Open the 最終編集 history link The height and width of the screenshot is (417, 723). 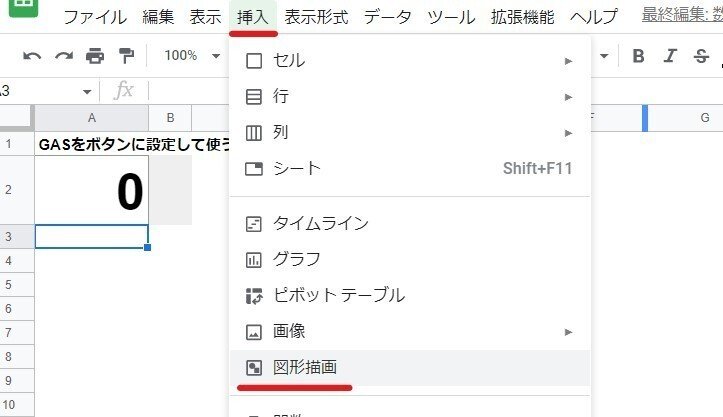click(682, 15)
